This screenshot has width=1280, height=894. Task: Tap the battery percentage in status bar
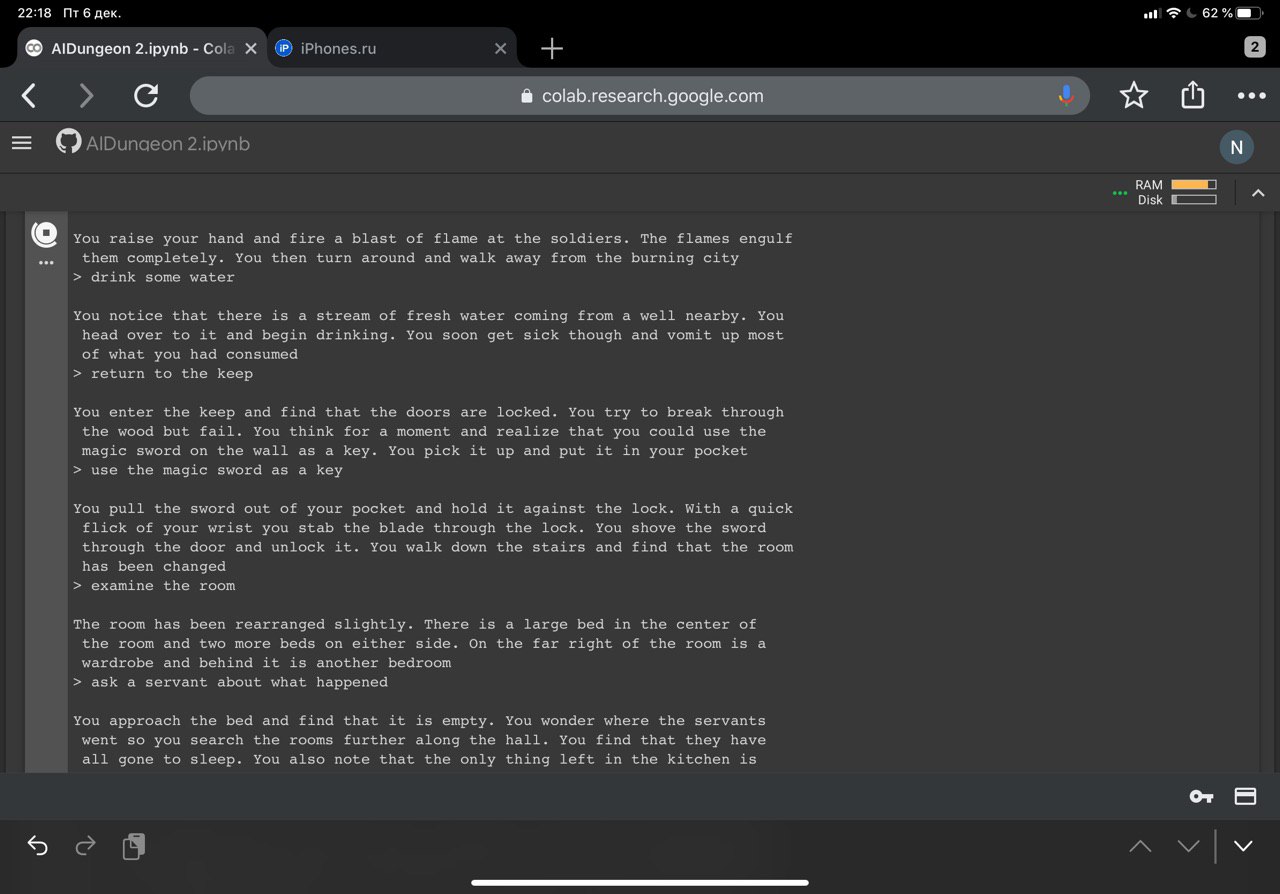pos(1218,13)
